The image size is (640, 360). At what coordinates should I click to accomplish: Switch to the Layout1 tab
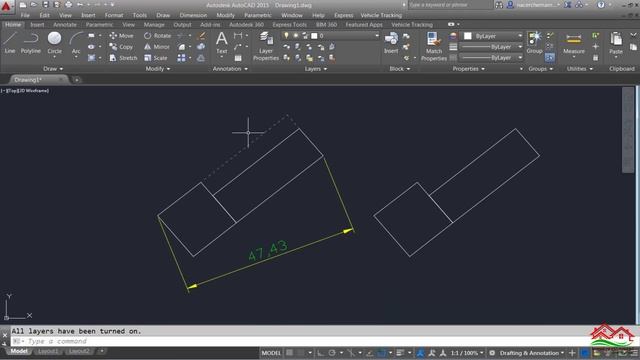[x=48, y=351]
